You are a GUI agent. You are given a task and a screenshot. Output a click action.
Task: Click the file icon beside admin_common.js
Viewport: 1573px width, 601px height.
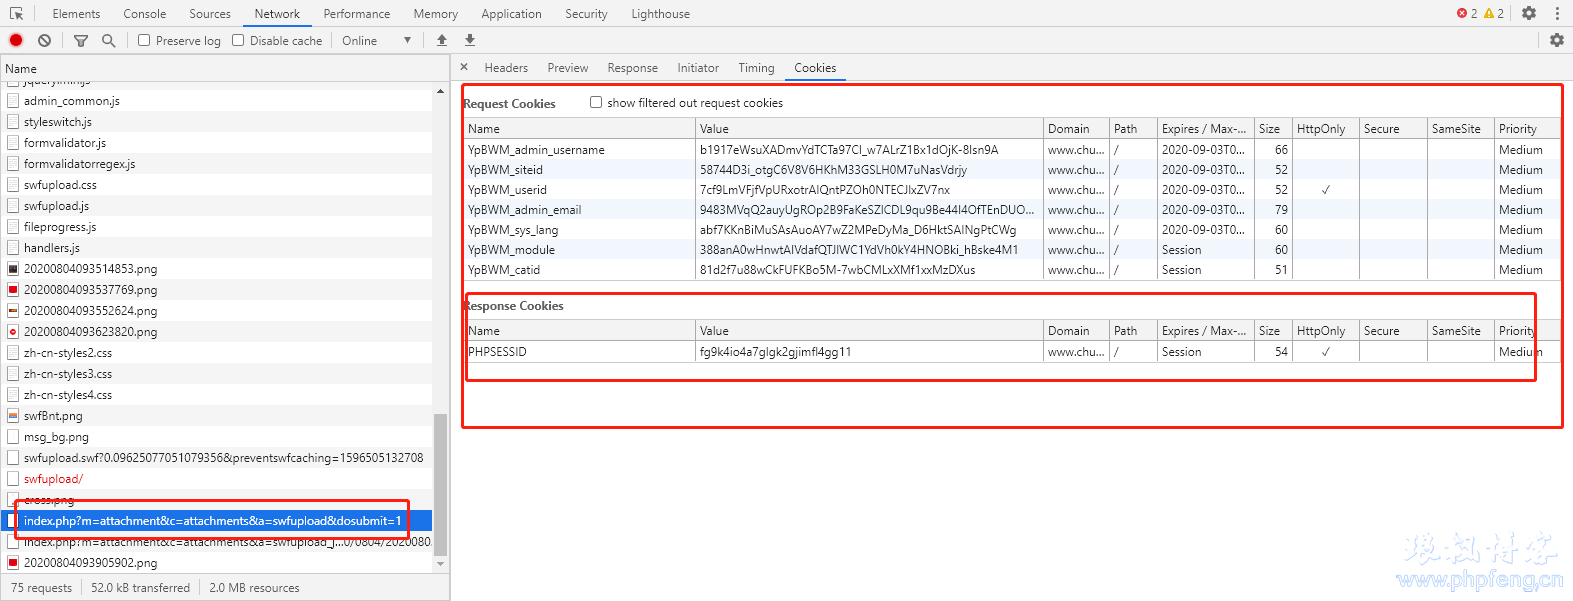(13, 101)
